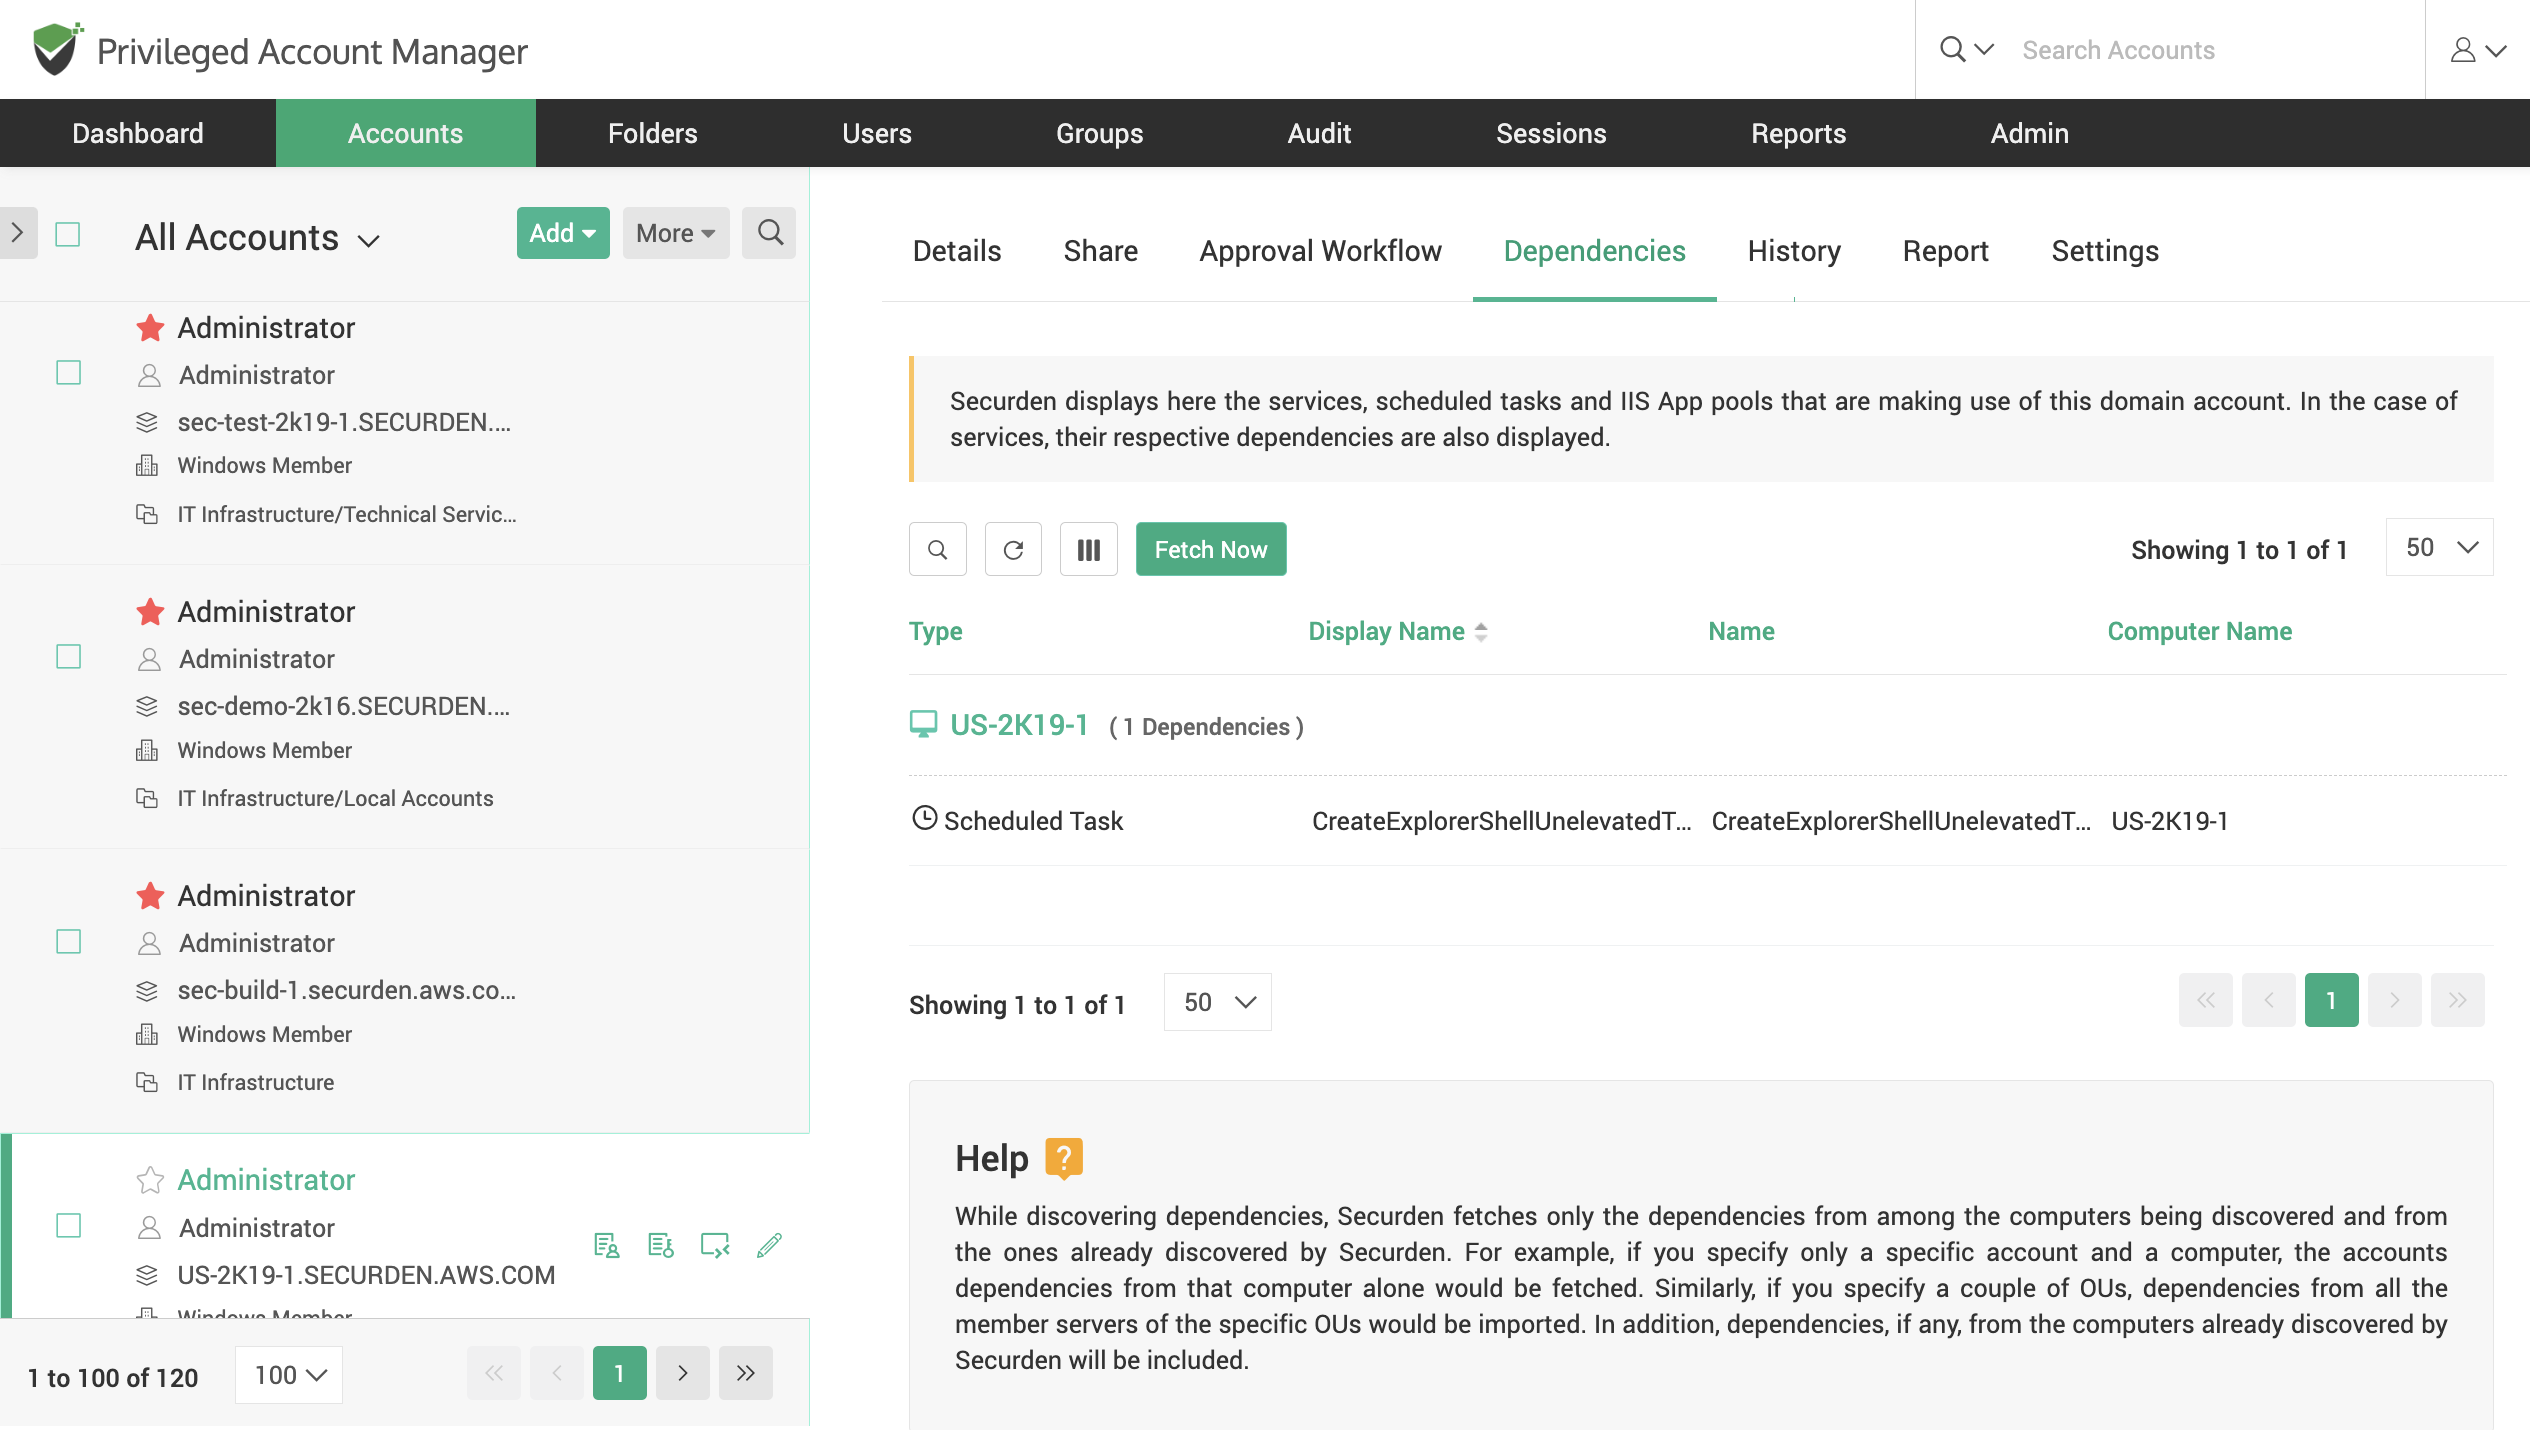The width and height of the screenshot is (2530, 1430).
Task: Check the sec-test-2k19-1 Administrator checkbox
Action: [68, 373]
